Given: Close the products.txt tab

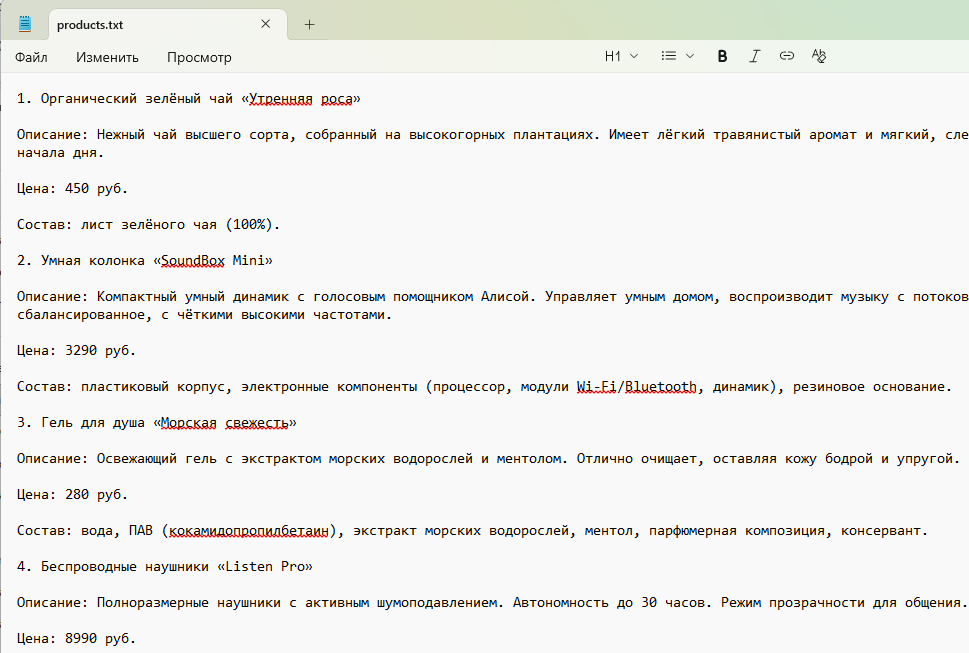Looking at the screenshot, I should click(265, 23).
